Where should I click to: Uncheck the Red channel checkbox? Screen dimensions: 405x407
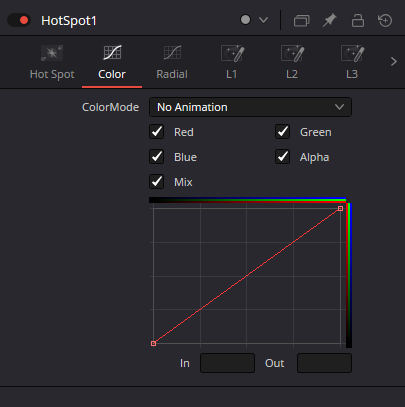pyautogui.click(x=157, y=132)
